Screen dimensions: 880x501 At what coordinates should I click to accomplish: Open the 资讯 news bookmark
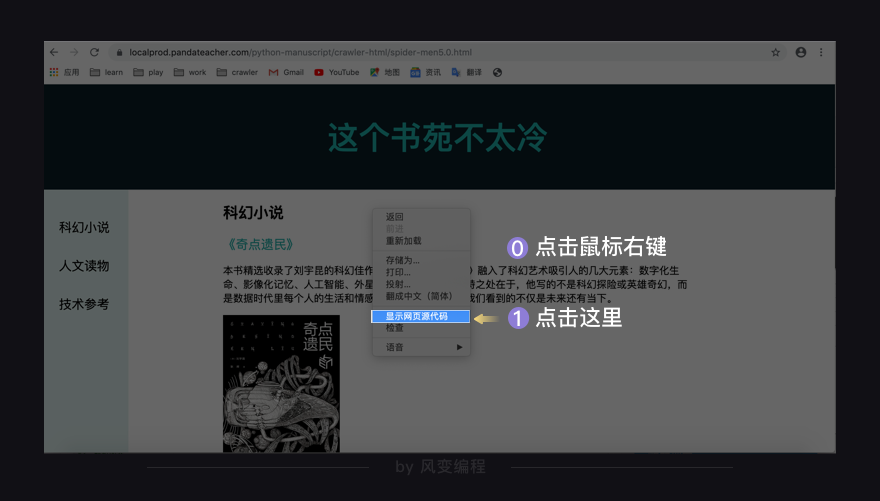point(425,72)
